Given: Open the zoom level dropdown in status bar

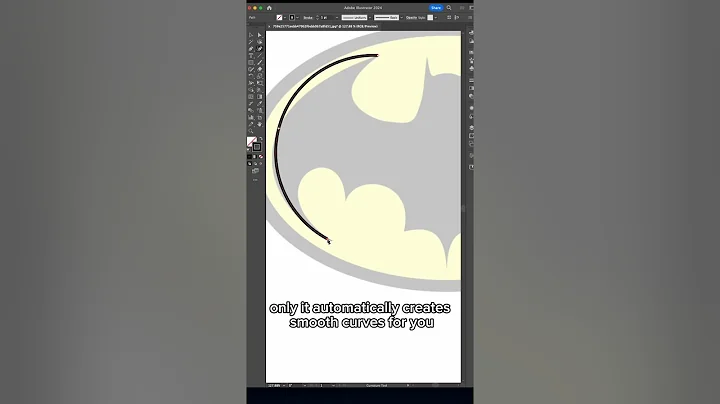Looking at the screenshot, I should tap(284, 385).
